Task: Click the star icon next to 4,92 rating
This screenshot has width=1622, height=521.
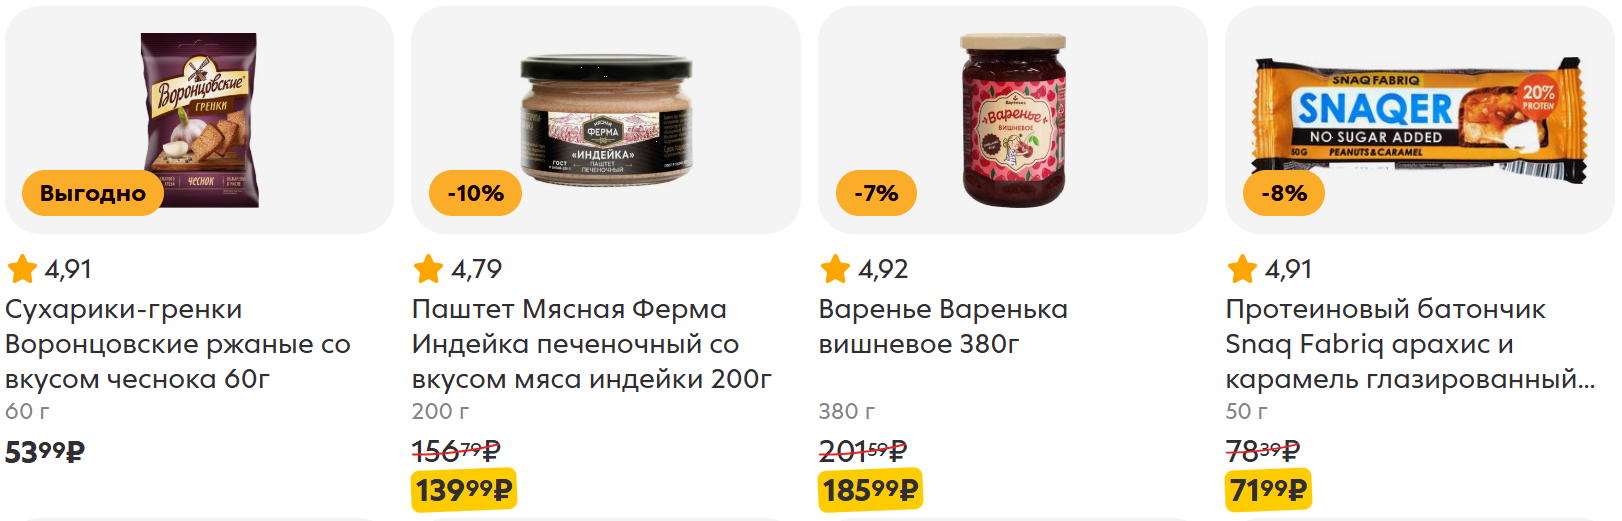Action: point(835,269)
